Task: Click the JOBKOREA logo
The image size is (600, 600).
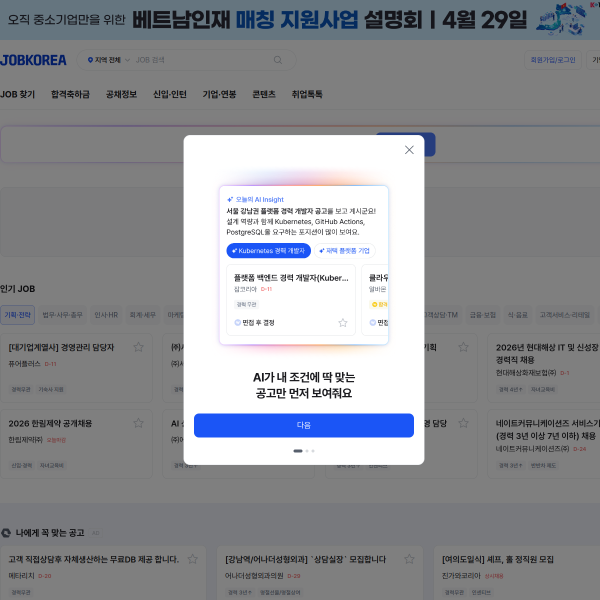Action: pos(33,60)
